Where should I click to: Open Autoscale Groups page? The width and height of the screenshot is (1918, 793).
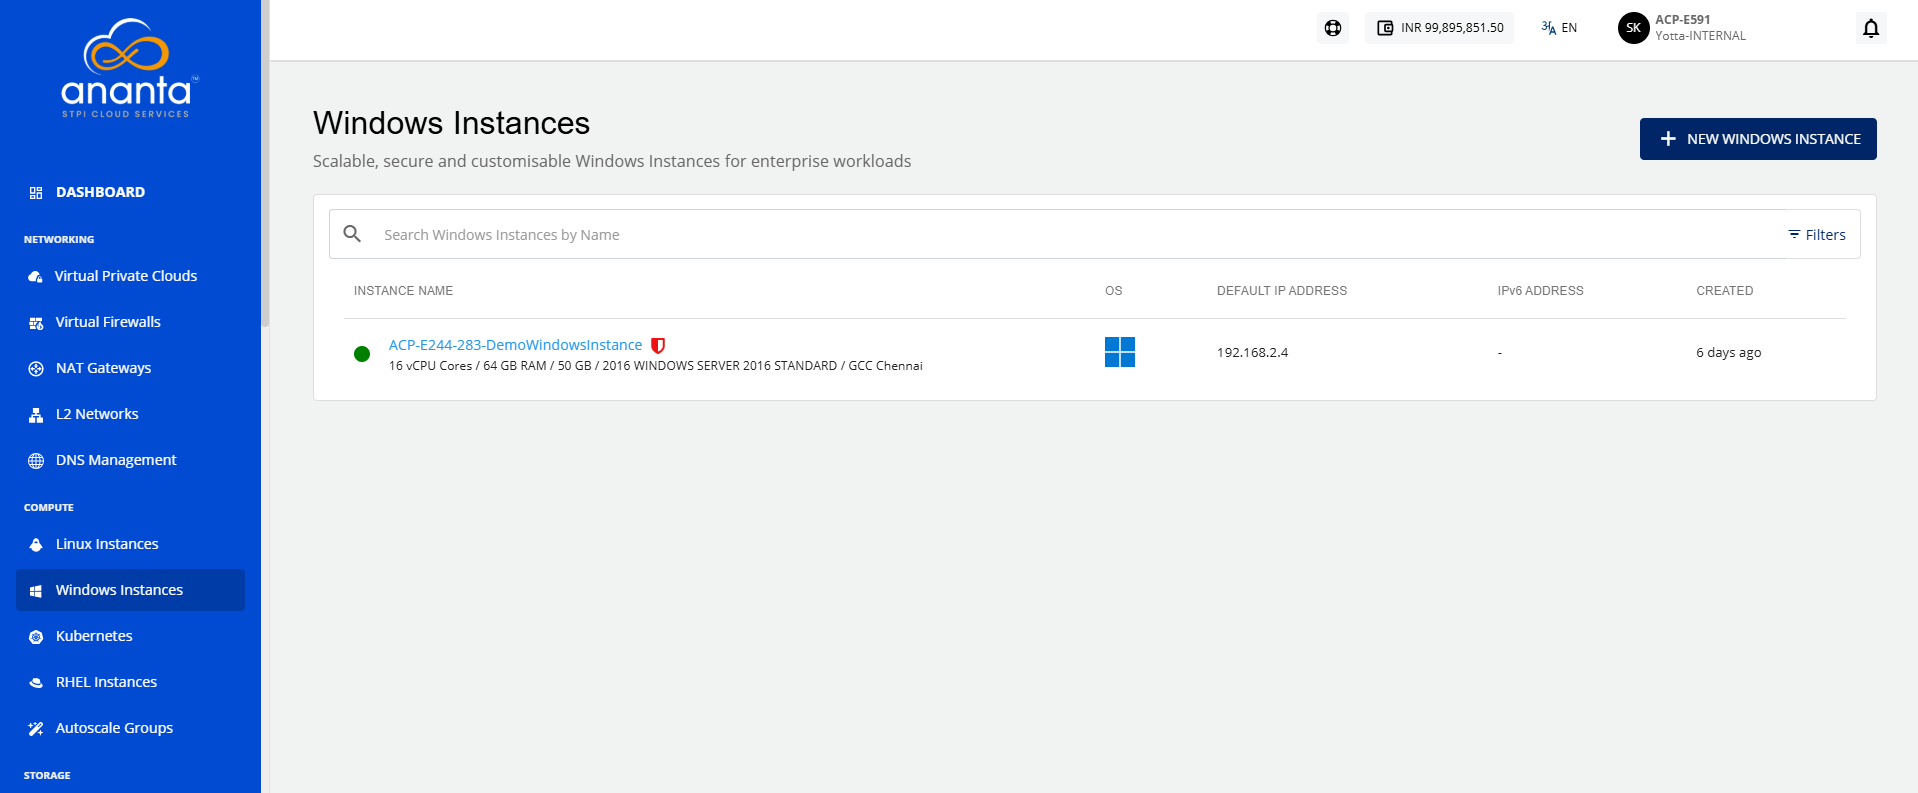click(x=130, y=728)
